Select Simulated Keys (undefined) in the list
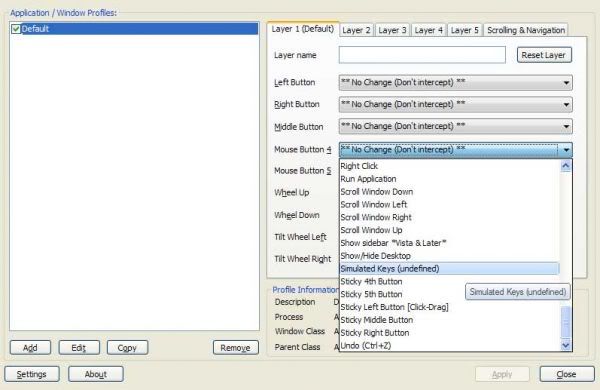 point(449,269)
